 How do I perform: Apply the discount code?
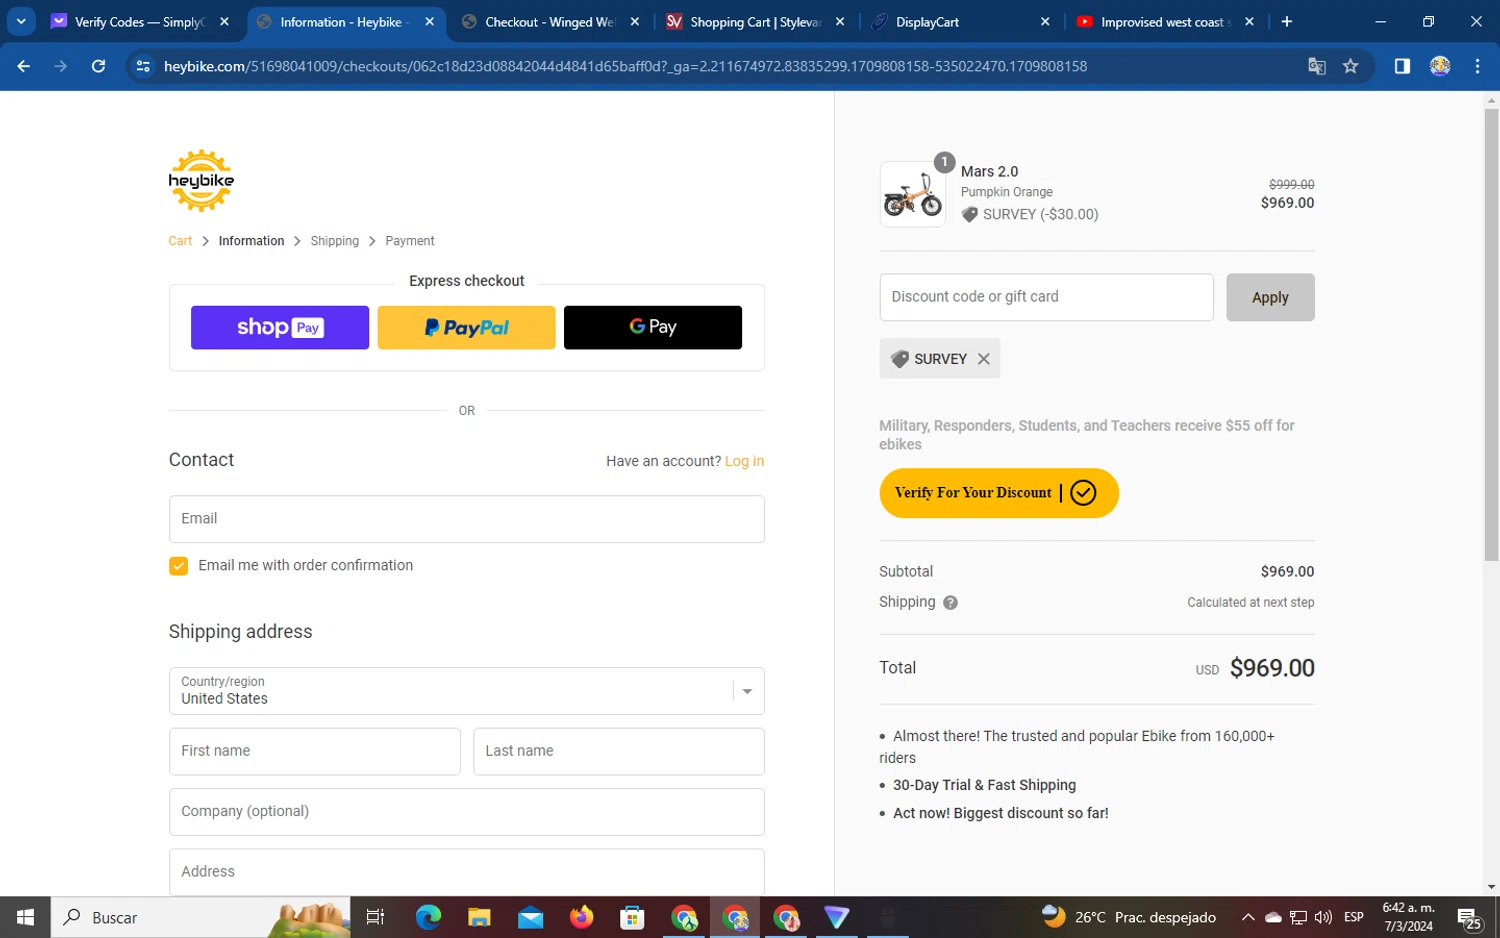point(1270,298)
